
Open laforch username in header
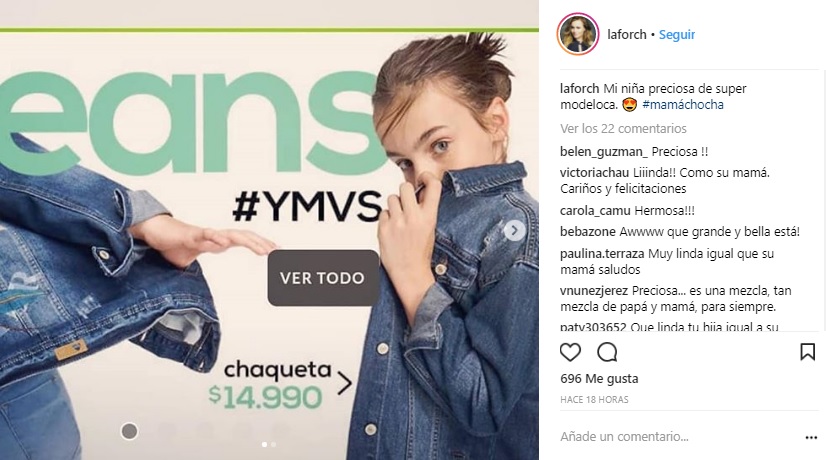[627, 35]
